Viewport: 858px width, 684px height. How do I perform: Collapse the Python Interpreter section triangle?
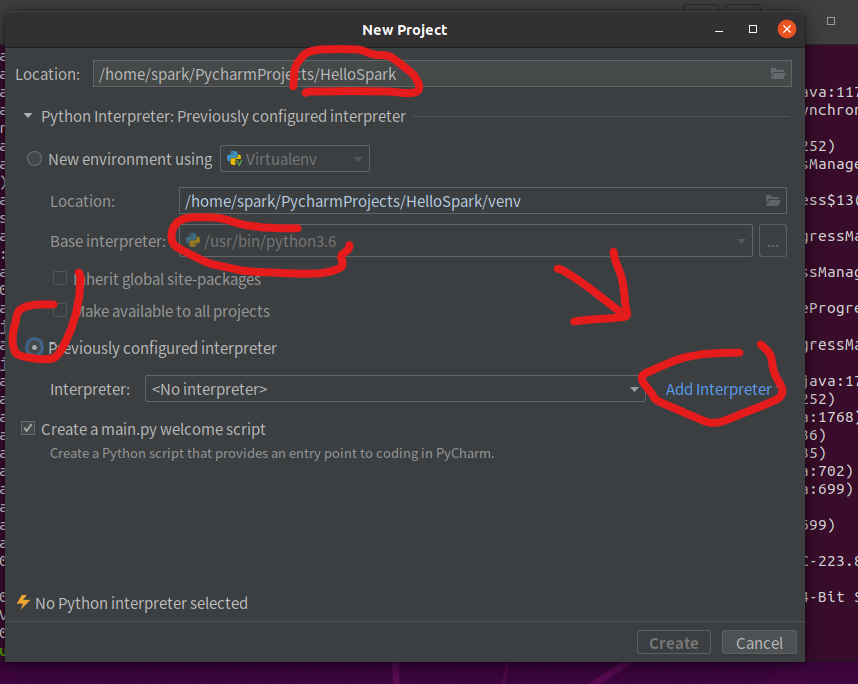(28, 116)
